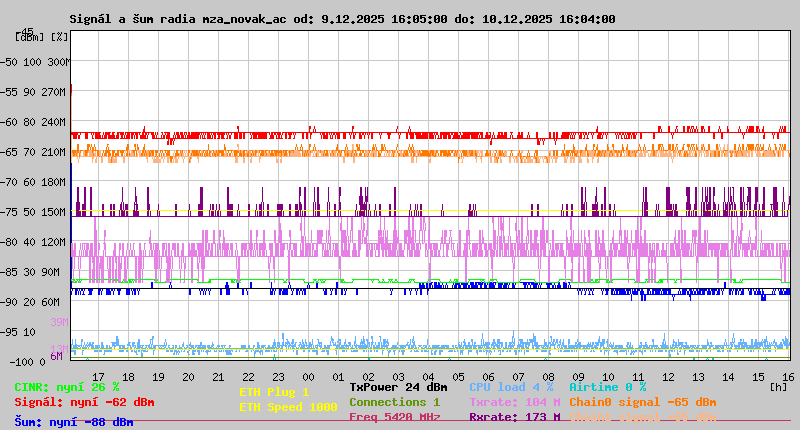This screenshot has width=800, height=430.
Task: Select the TxPower 24 dBm label
Action: (x=398, y=387)
